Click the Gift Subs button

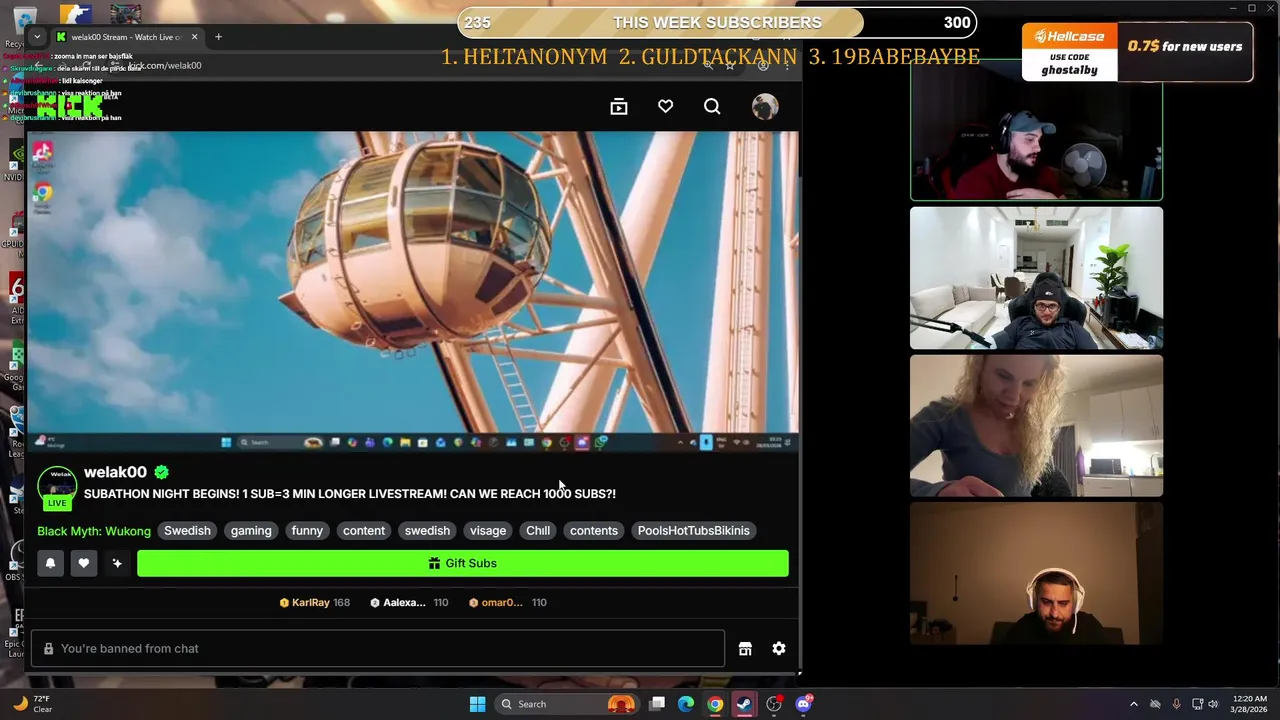coord(463,563)
